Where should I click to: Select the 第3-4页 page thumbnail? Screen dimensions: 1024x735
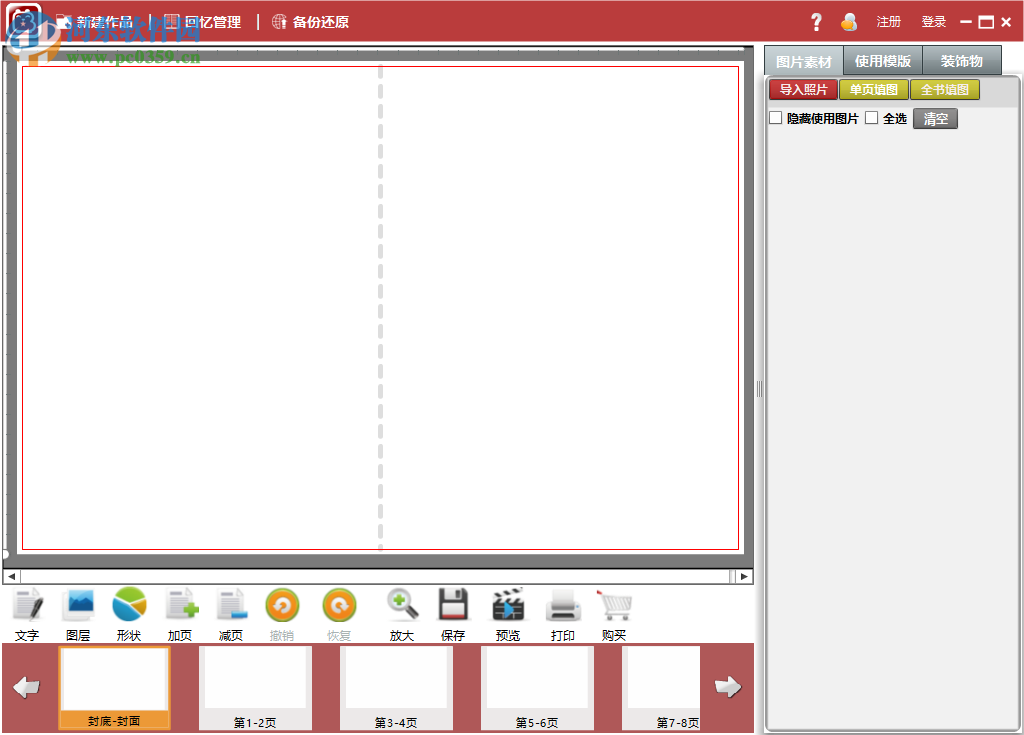coord(396,688)
